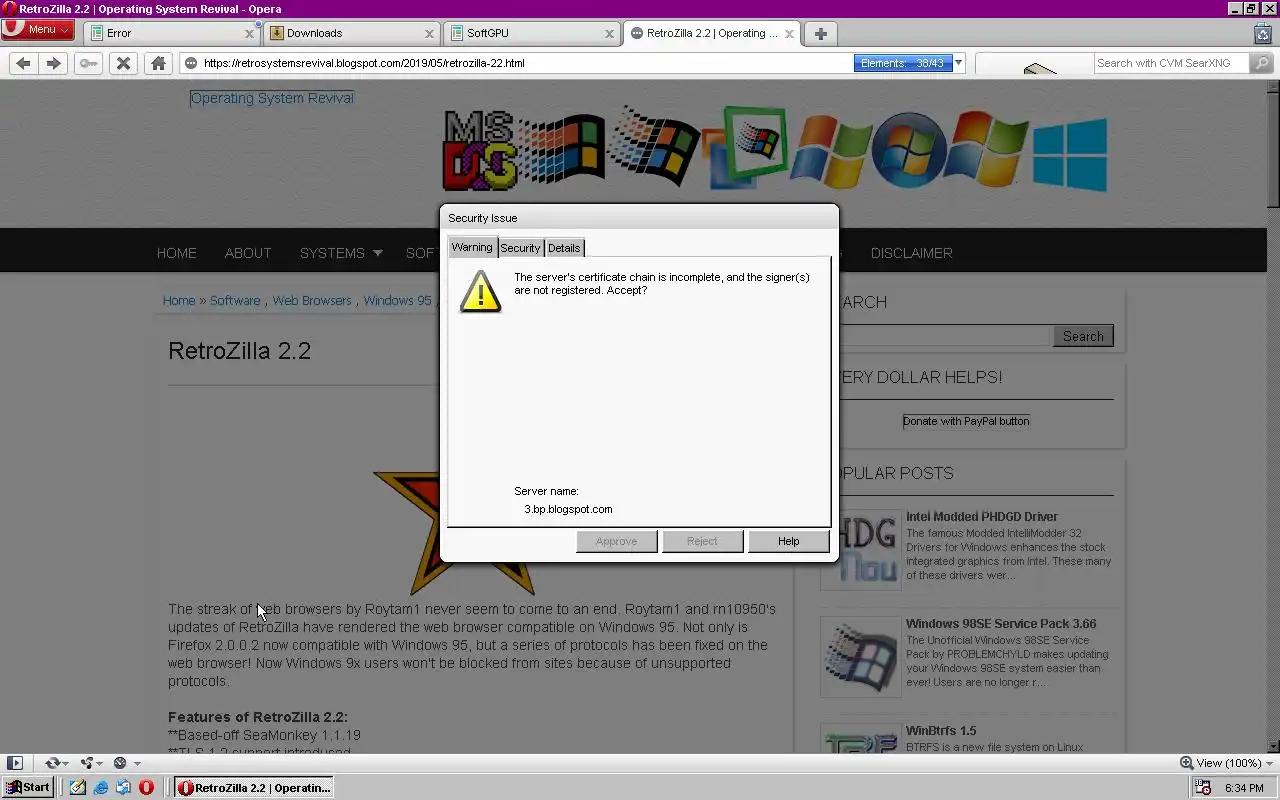This screenshot has height=800, width=1280.
Task: Launch Opera from quick launch
Action: (146, 787)
